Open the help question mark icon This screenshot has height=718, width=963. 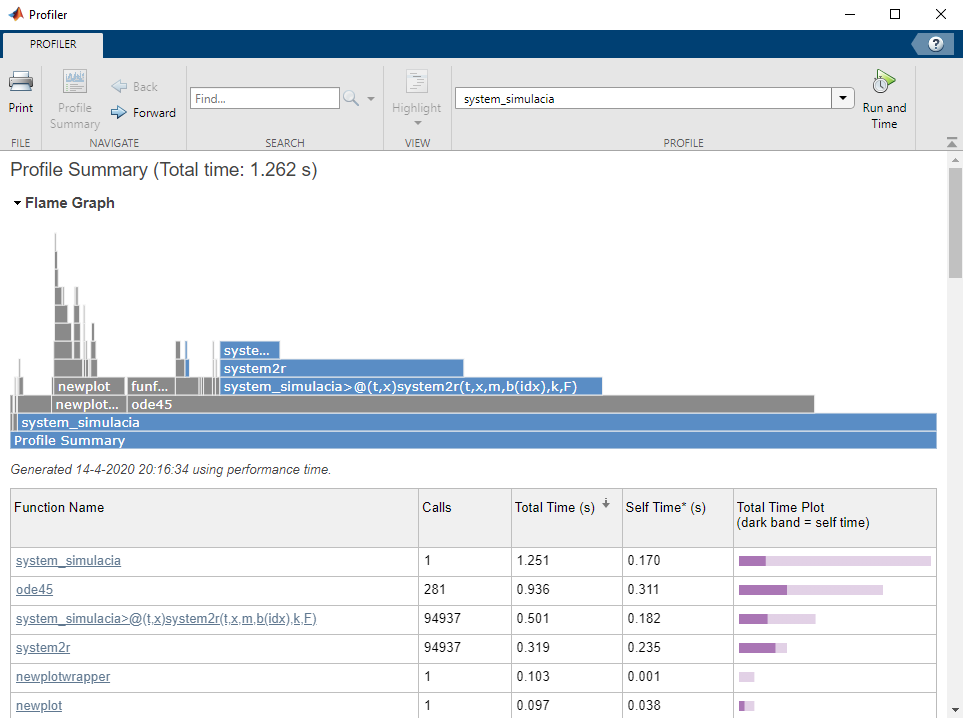935,44
